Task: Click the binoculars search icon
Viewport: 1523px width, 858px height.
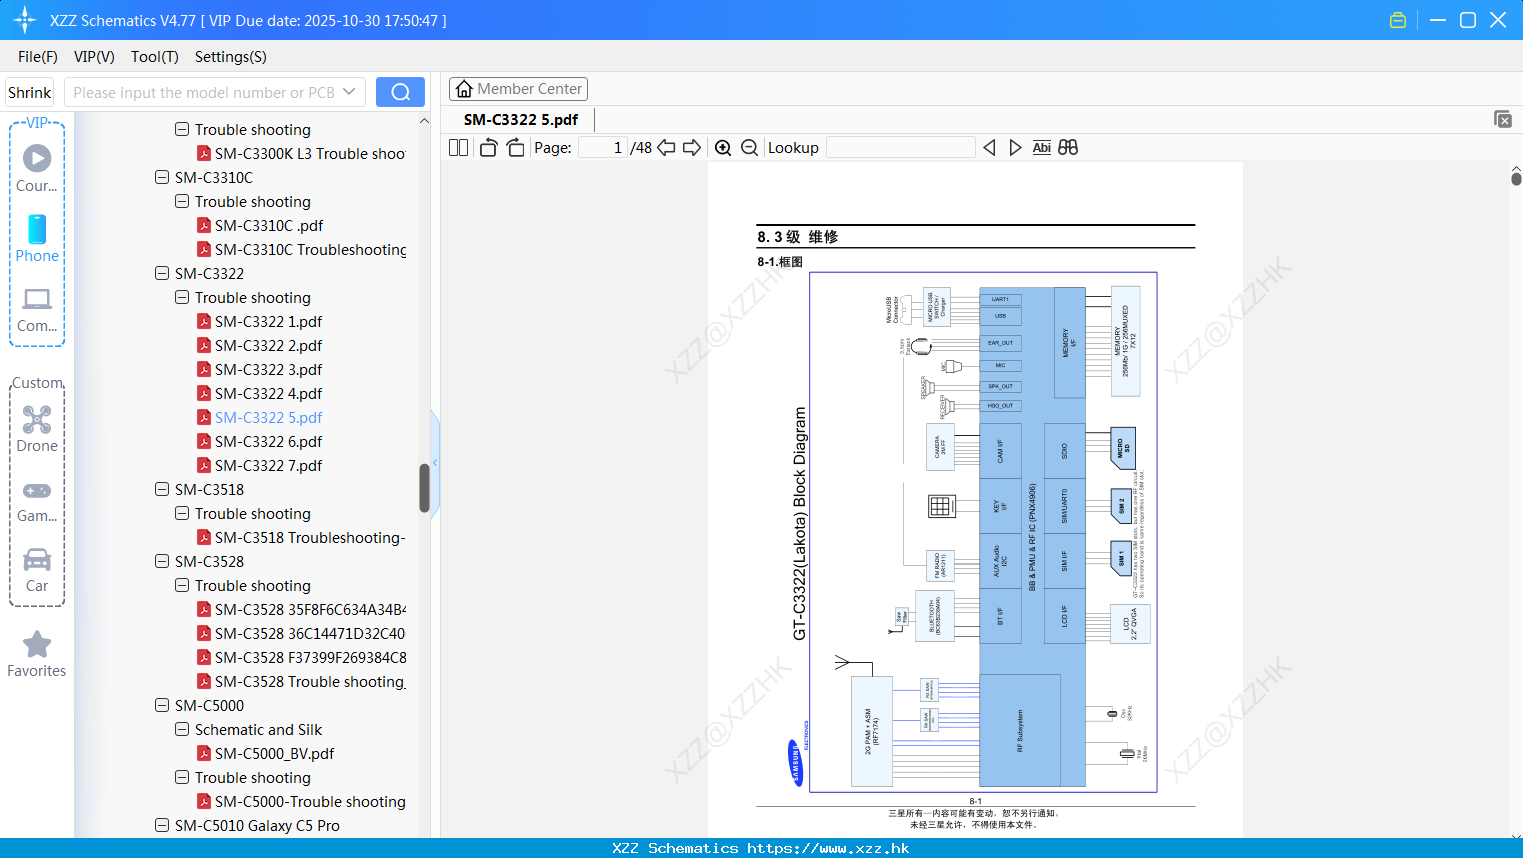Action: [x=1068, y=147]
